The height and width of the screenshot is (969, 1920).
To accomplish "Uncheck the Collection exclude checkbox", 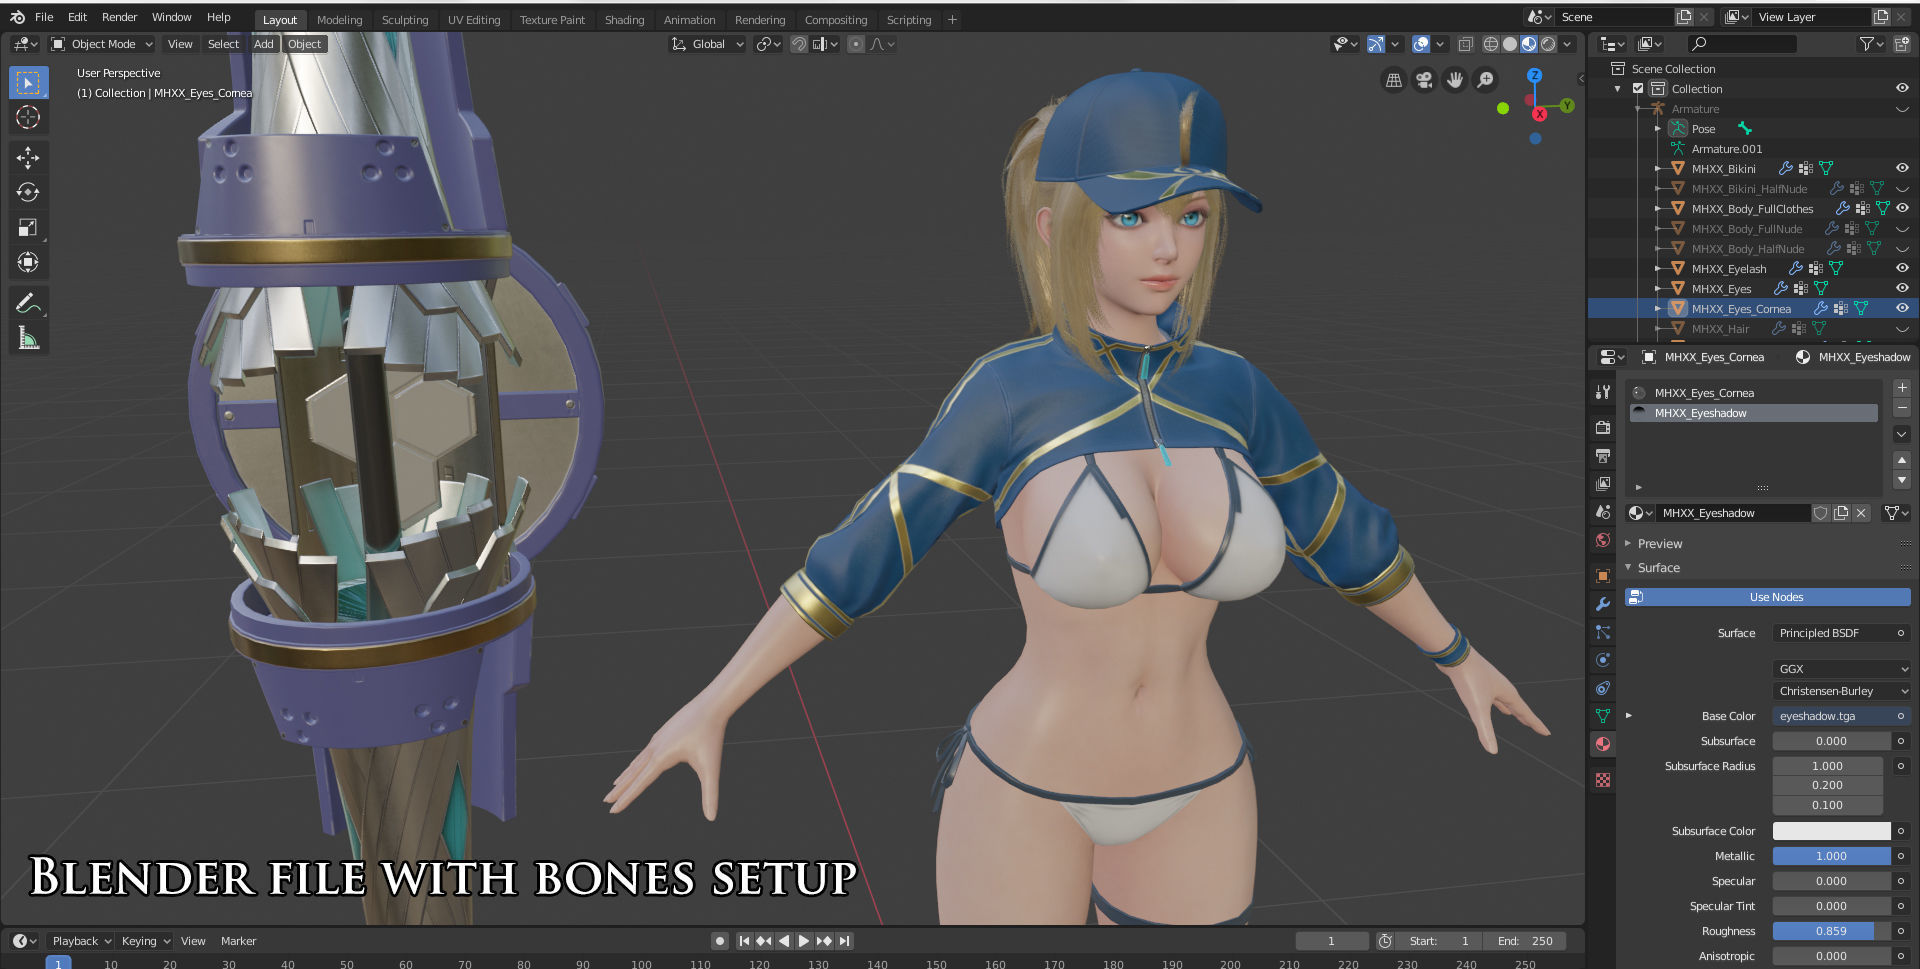I will 1638,89.
